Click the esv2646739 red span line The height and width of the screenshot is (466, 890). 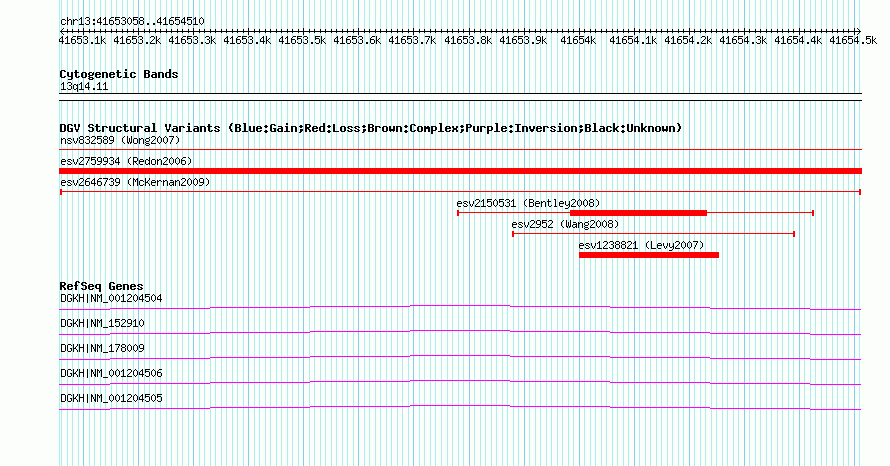click(460, 192)
